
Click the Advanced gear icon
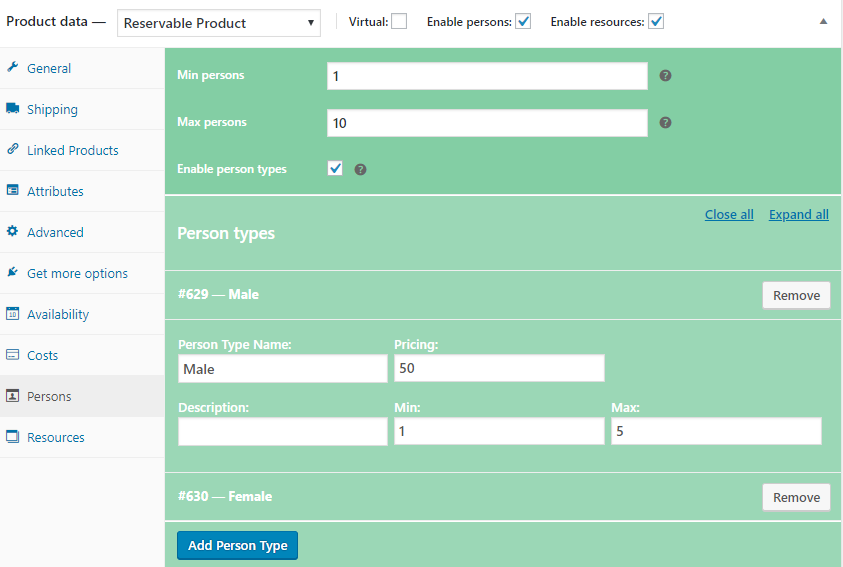(13, 232)
